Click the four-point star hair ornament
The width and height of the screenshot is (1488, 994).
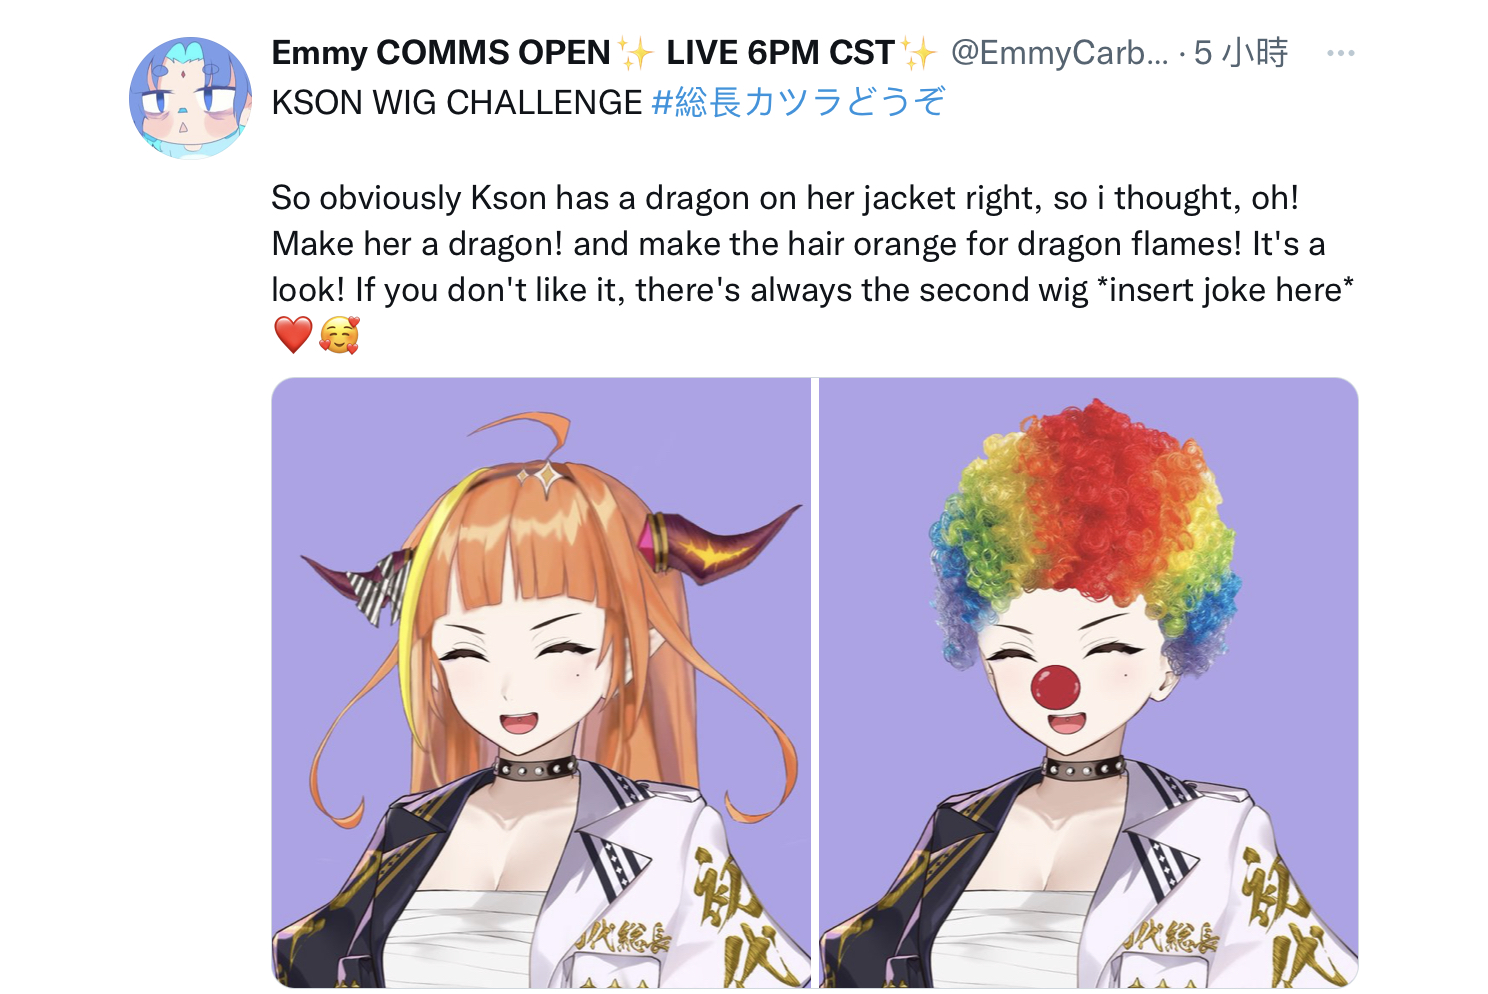click(543, 478)
